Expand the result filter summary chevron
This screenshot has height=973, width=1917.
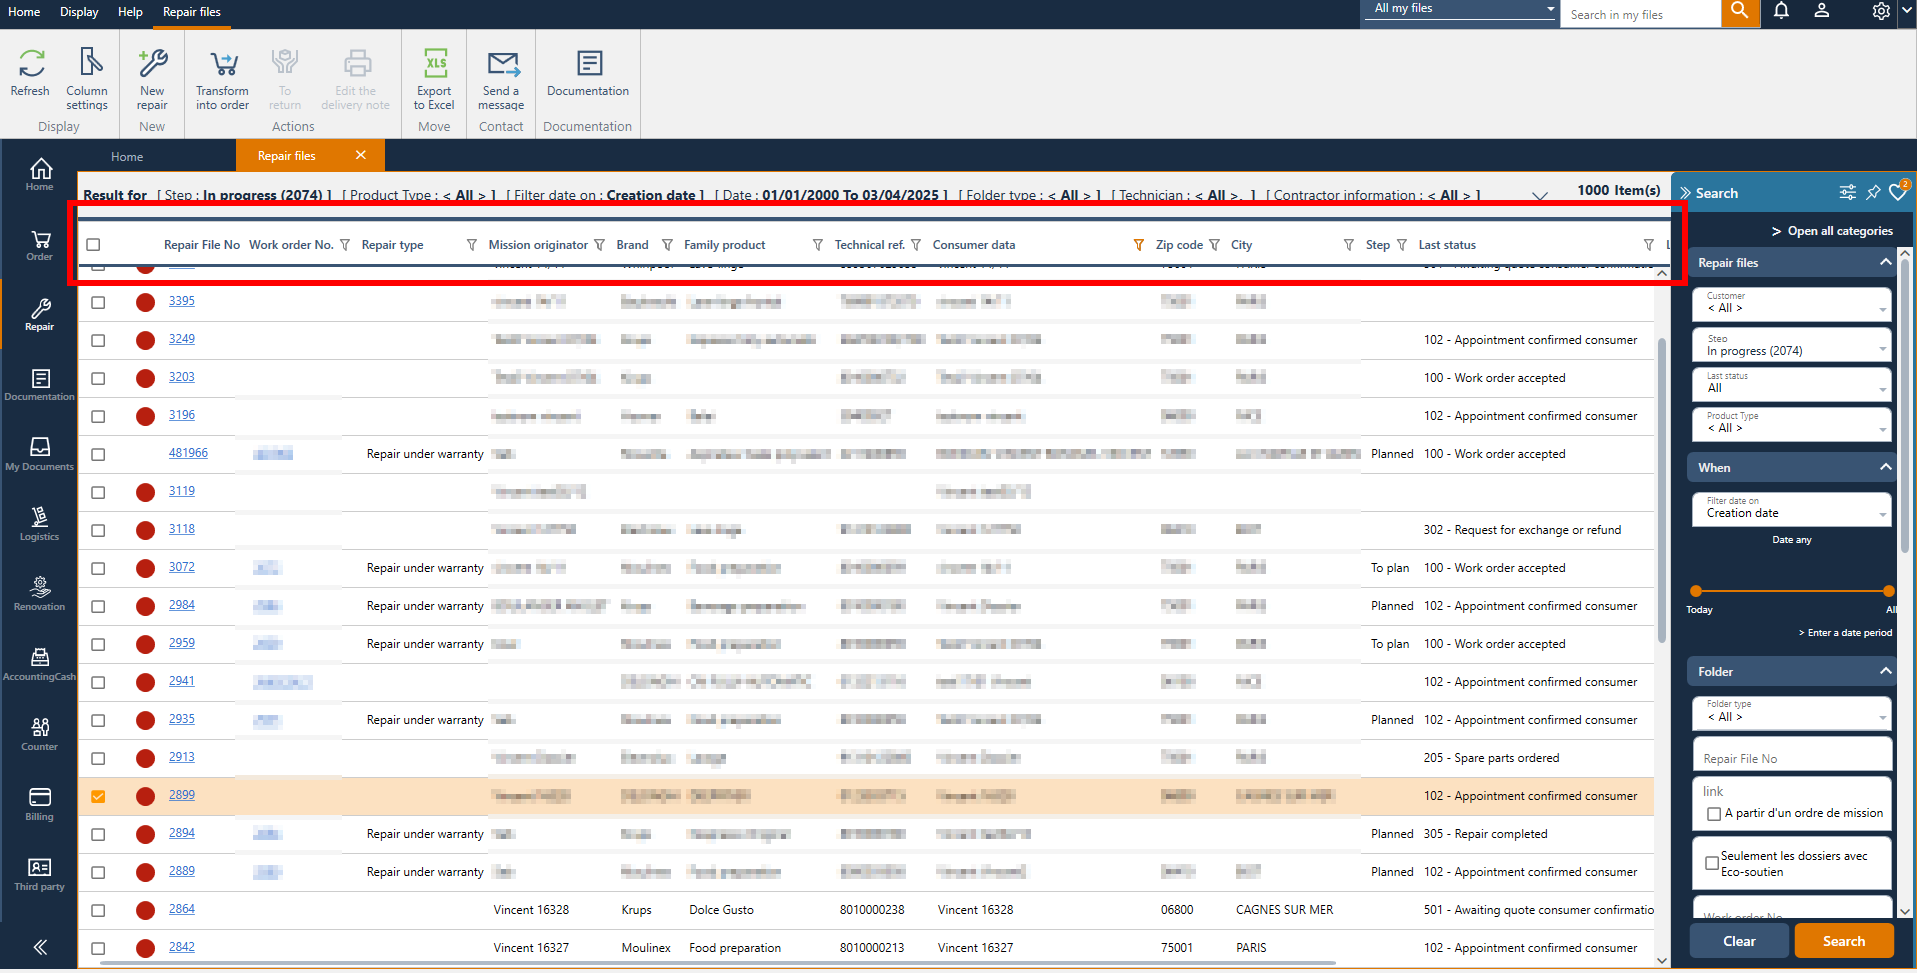click(1540, 195)
